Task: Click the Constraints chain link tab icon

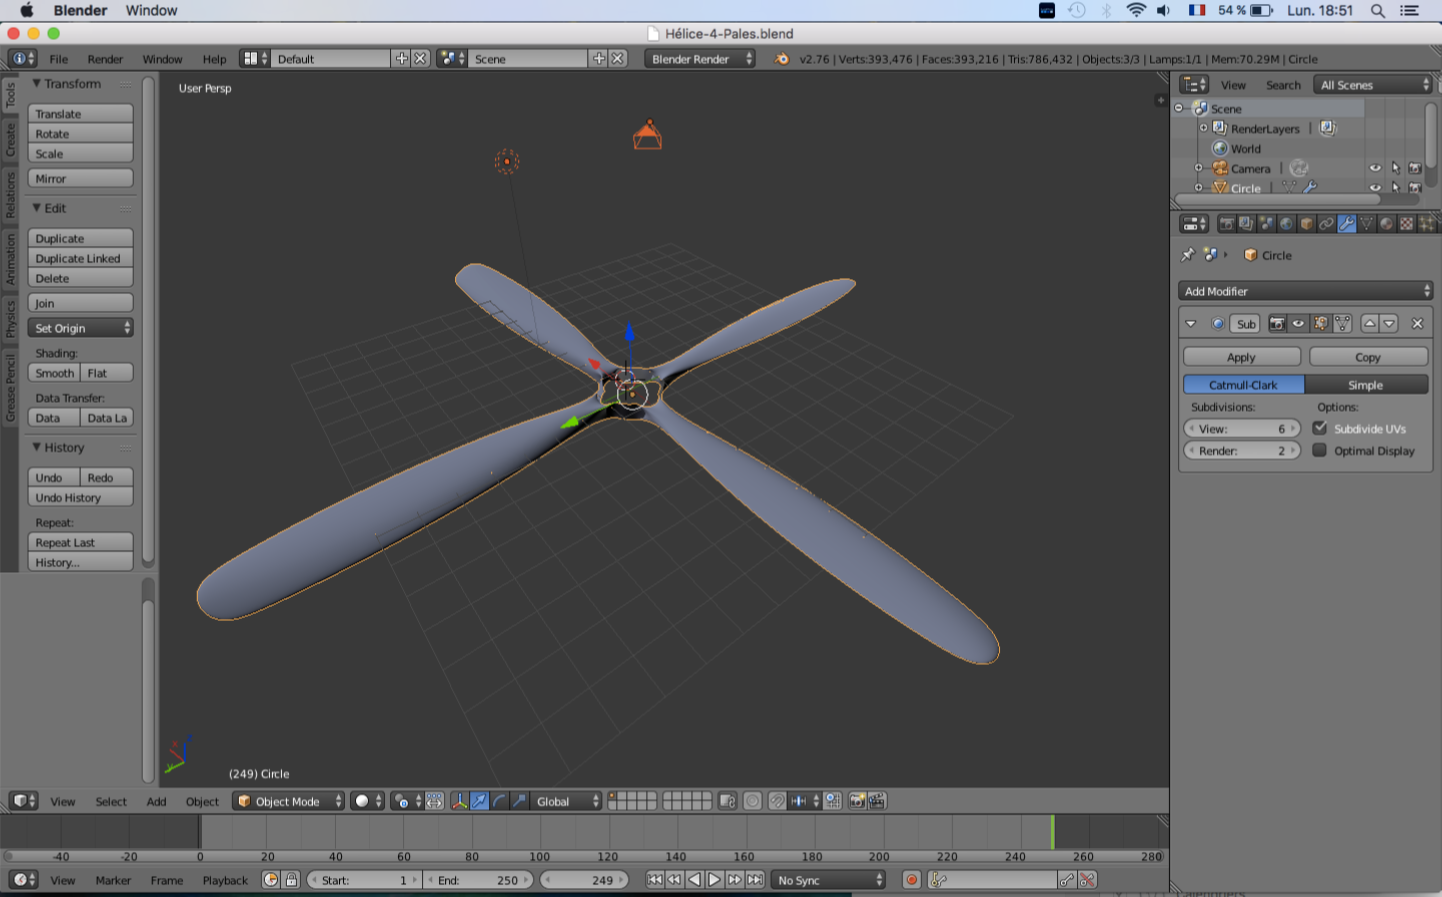Action: [1326, 224]
